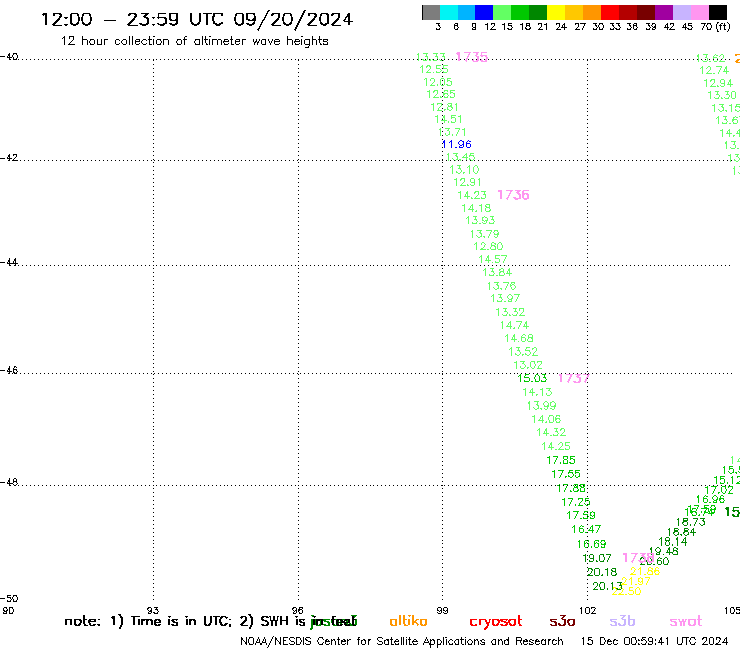
Task: Click the wave height reading 14.06
Action: pyautogui.click(x=546, y=419)
